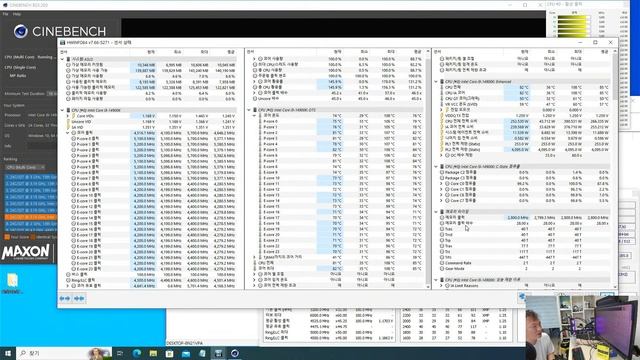The height and width of the screenshot is (360, 640).
Task: Click the chip icon of CPU DTS section header
Action: point(255,110)
